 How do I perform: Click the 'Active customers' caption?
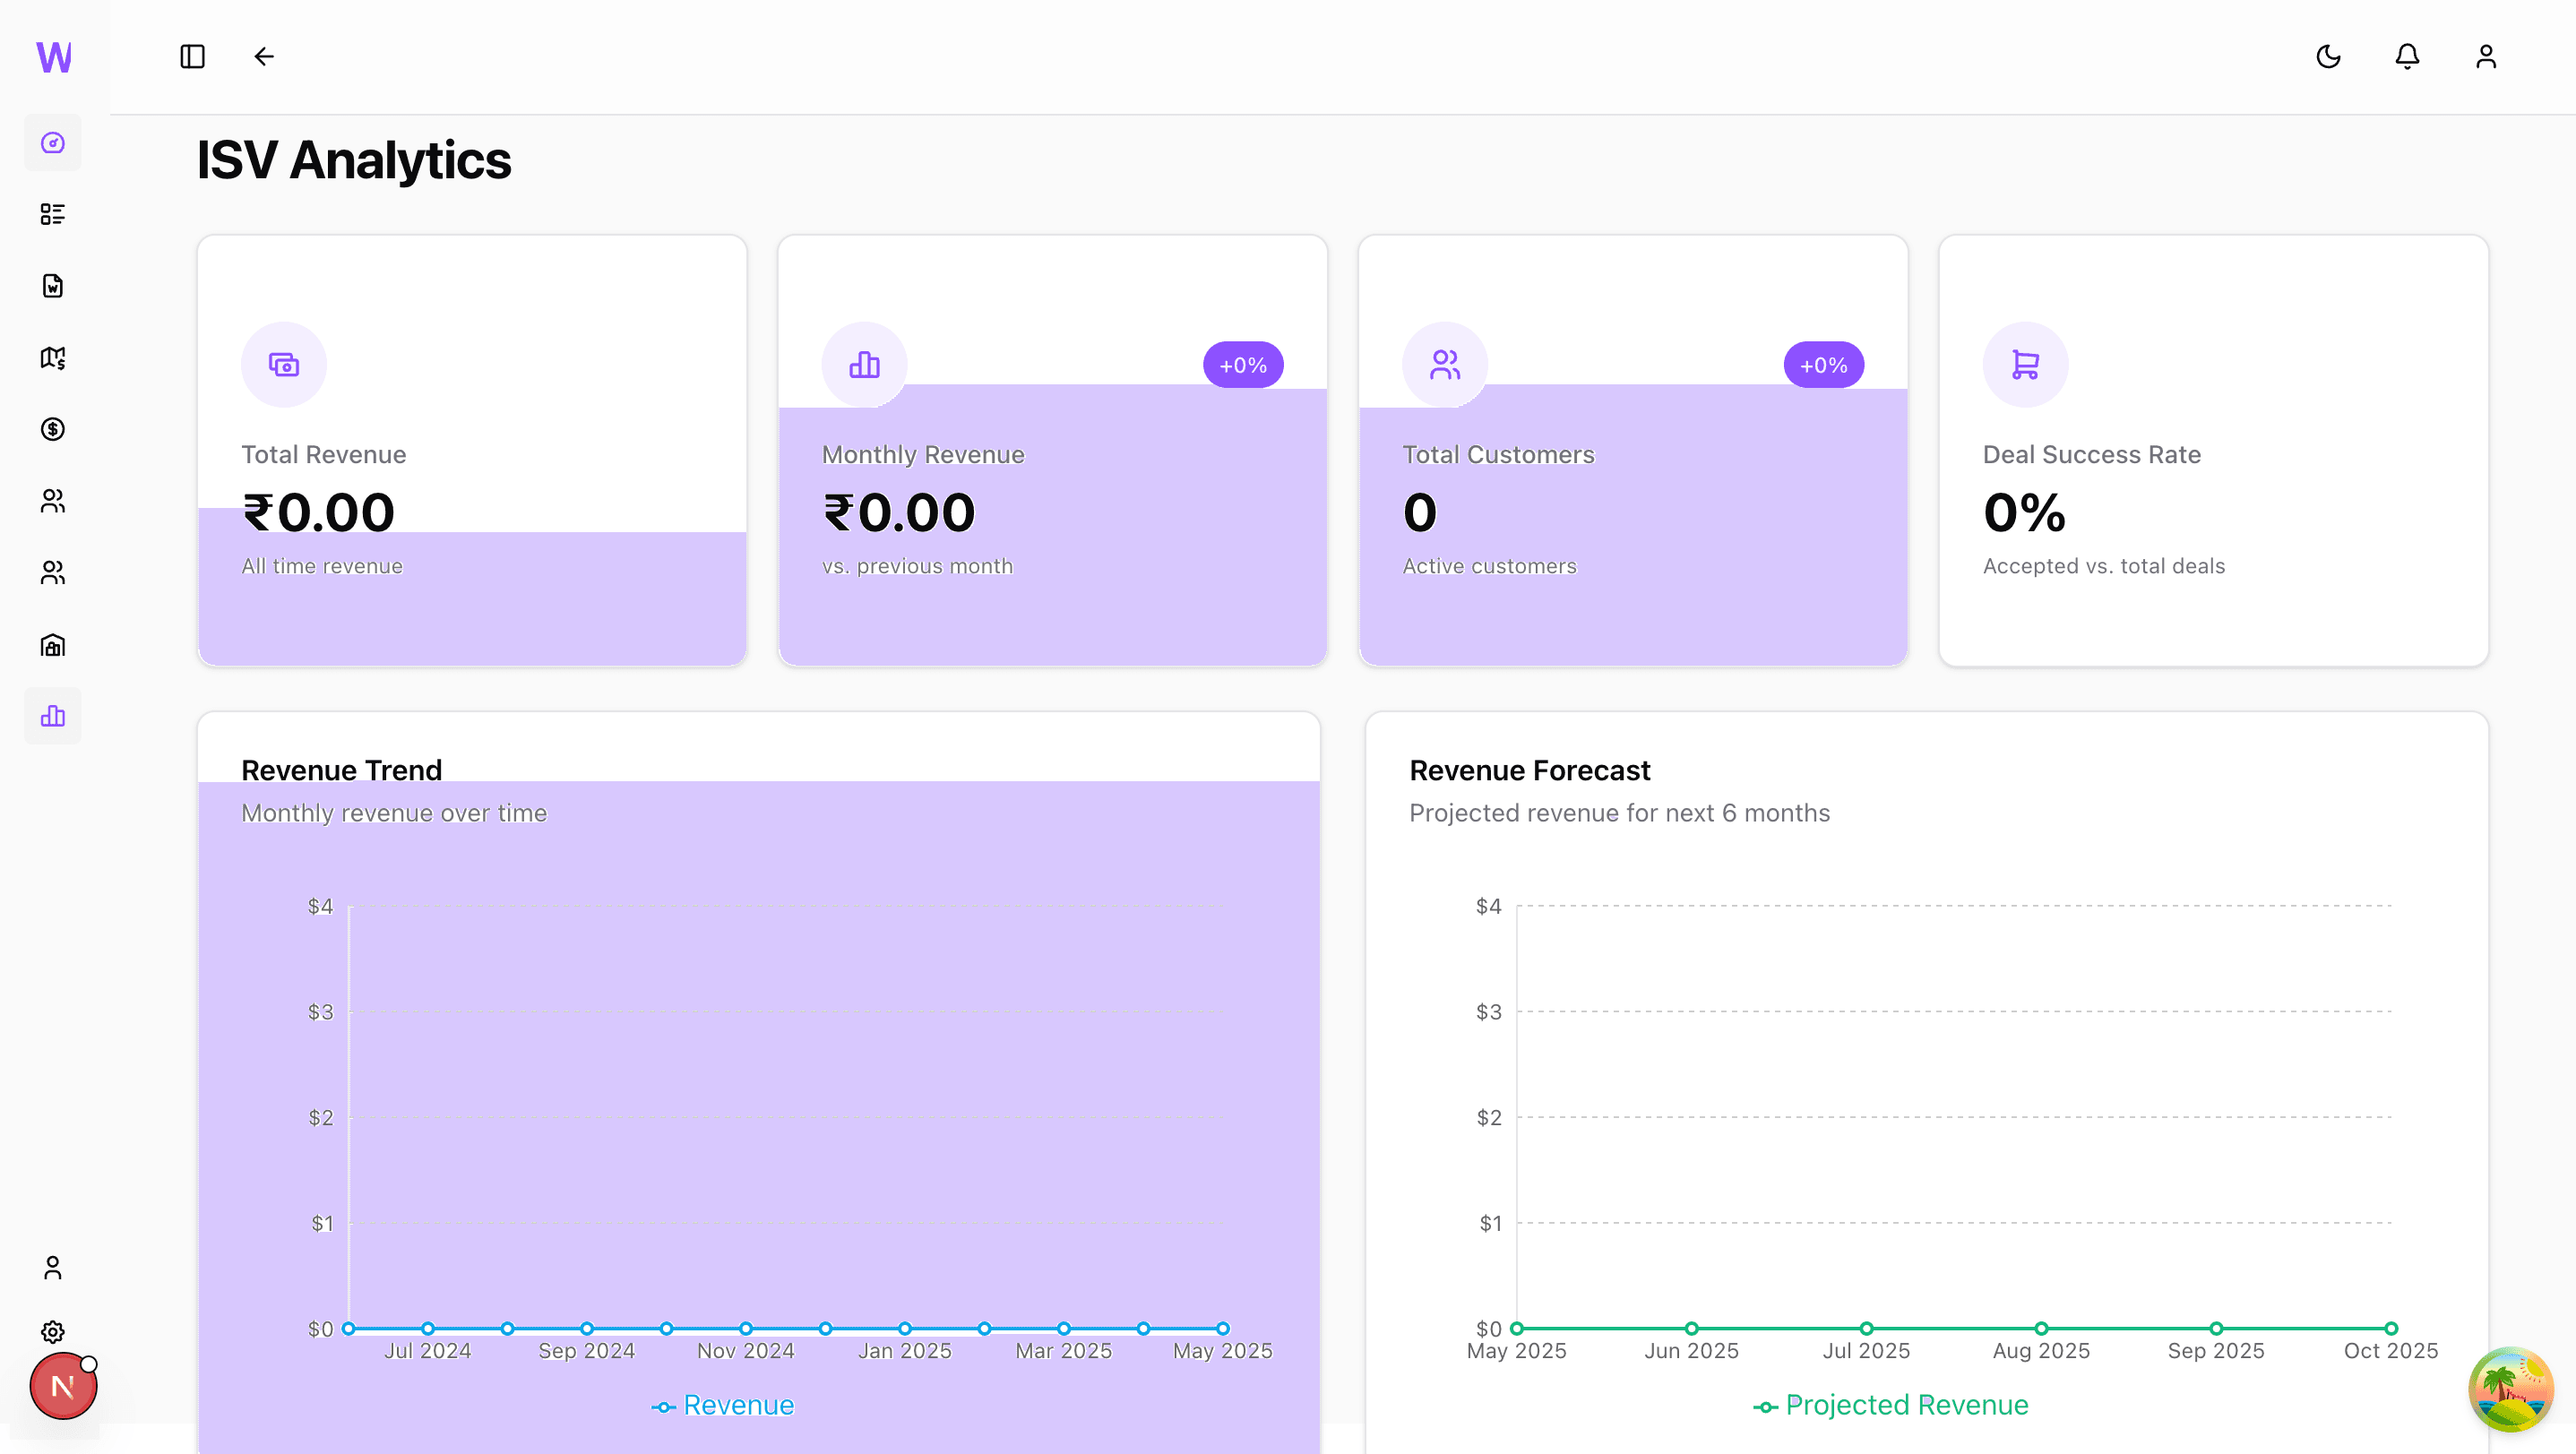[x=1489, y=566]
